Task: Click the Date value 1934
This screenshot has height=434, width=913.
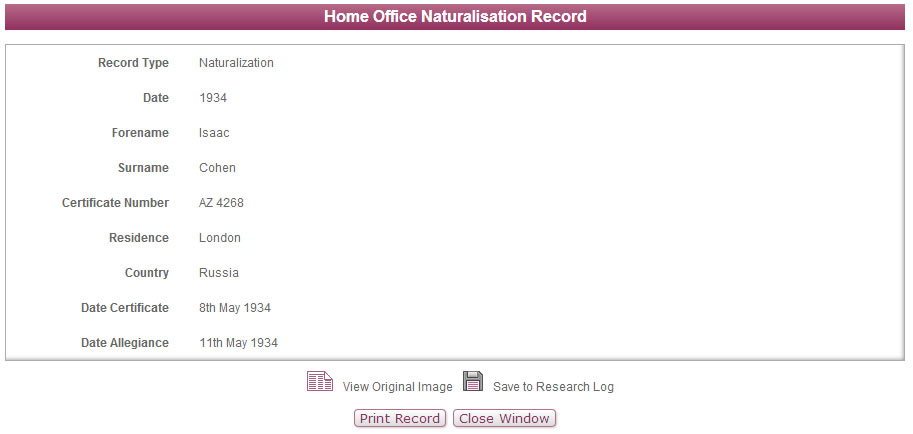Action: click(x=213, y=98)
